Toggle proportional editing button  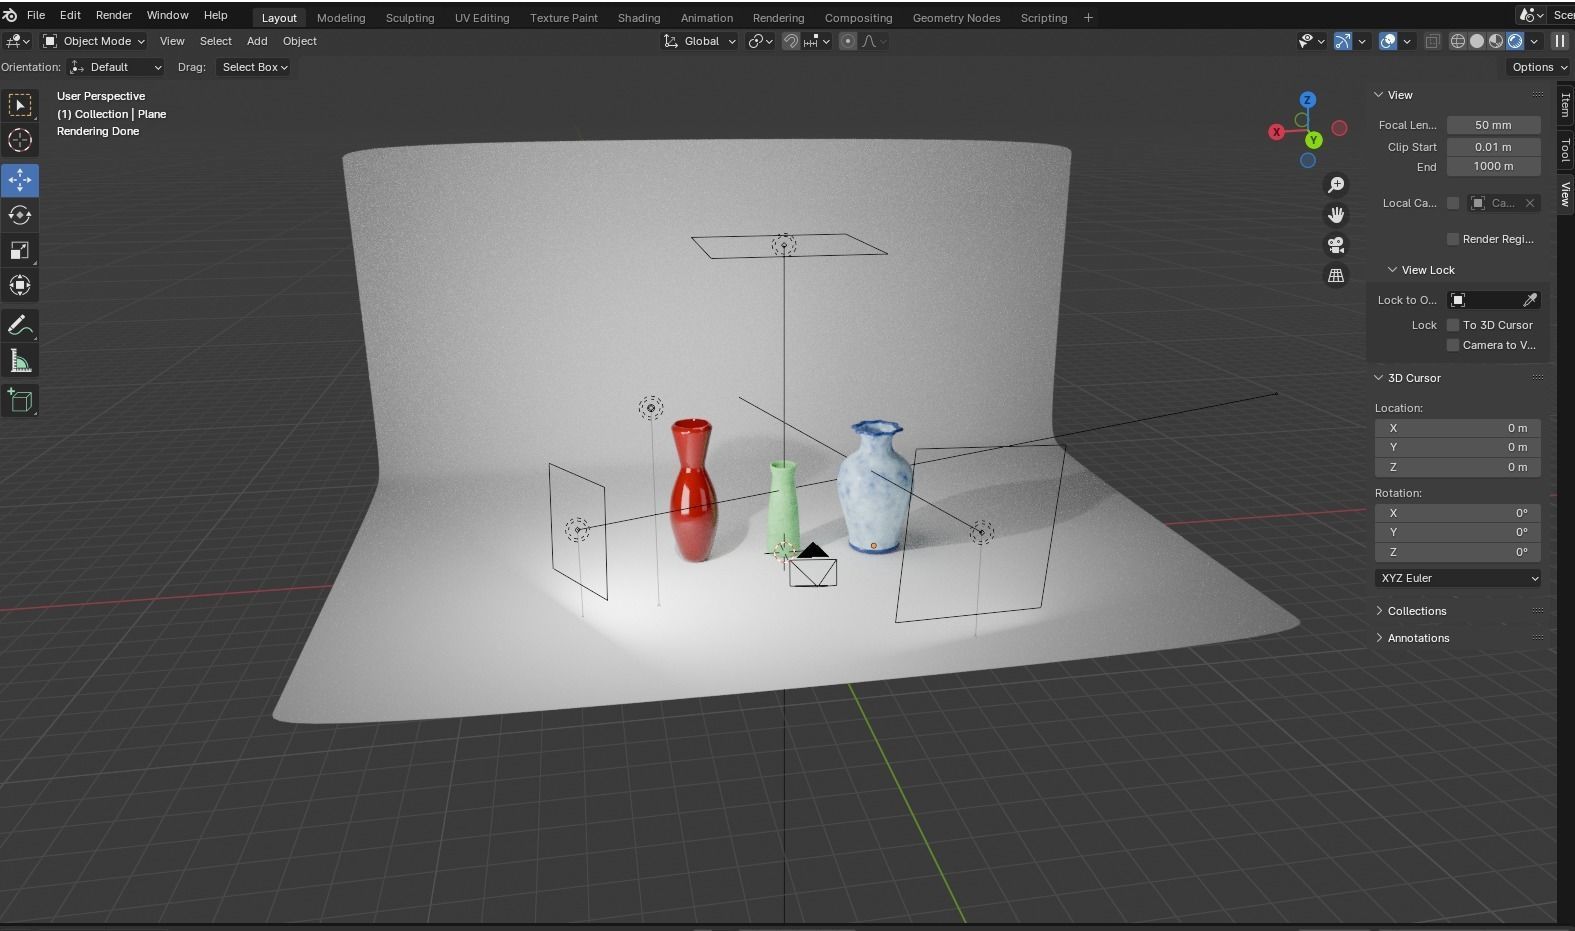click(x=848, y=41)
